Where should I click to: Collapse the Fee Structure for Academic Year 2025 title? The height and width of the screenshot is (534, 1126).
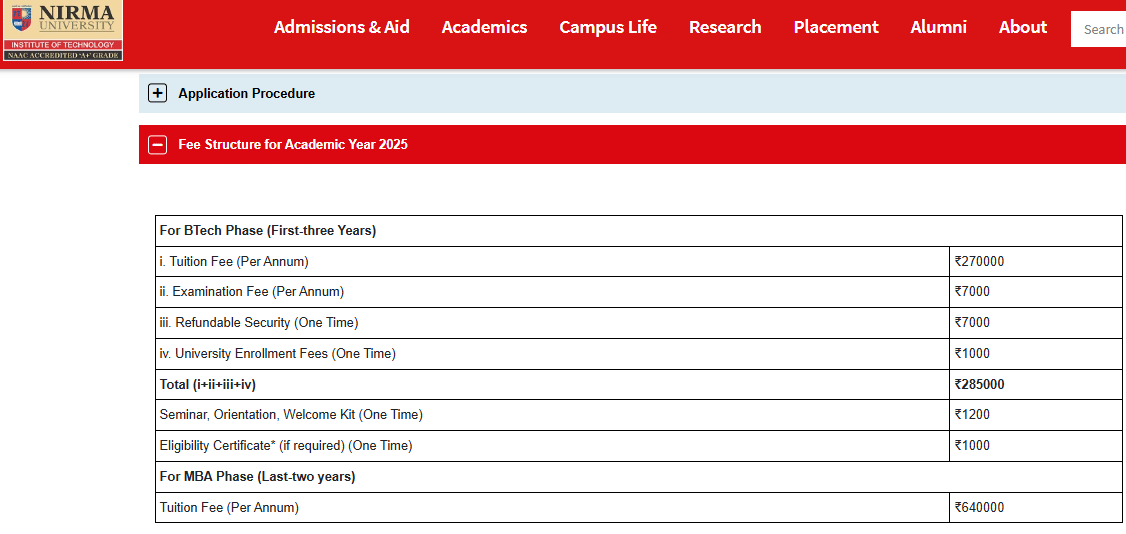292,145
